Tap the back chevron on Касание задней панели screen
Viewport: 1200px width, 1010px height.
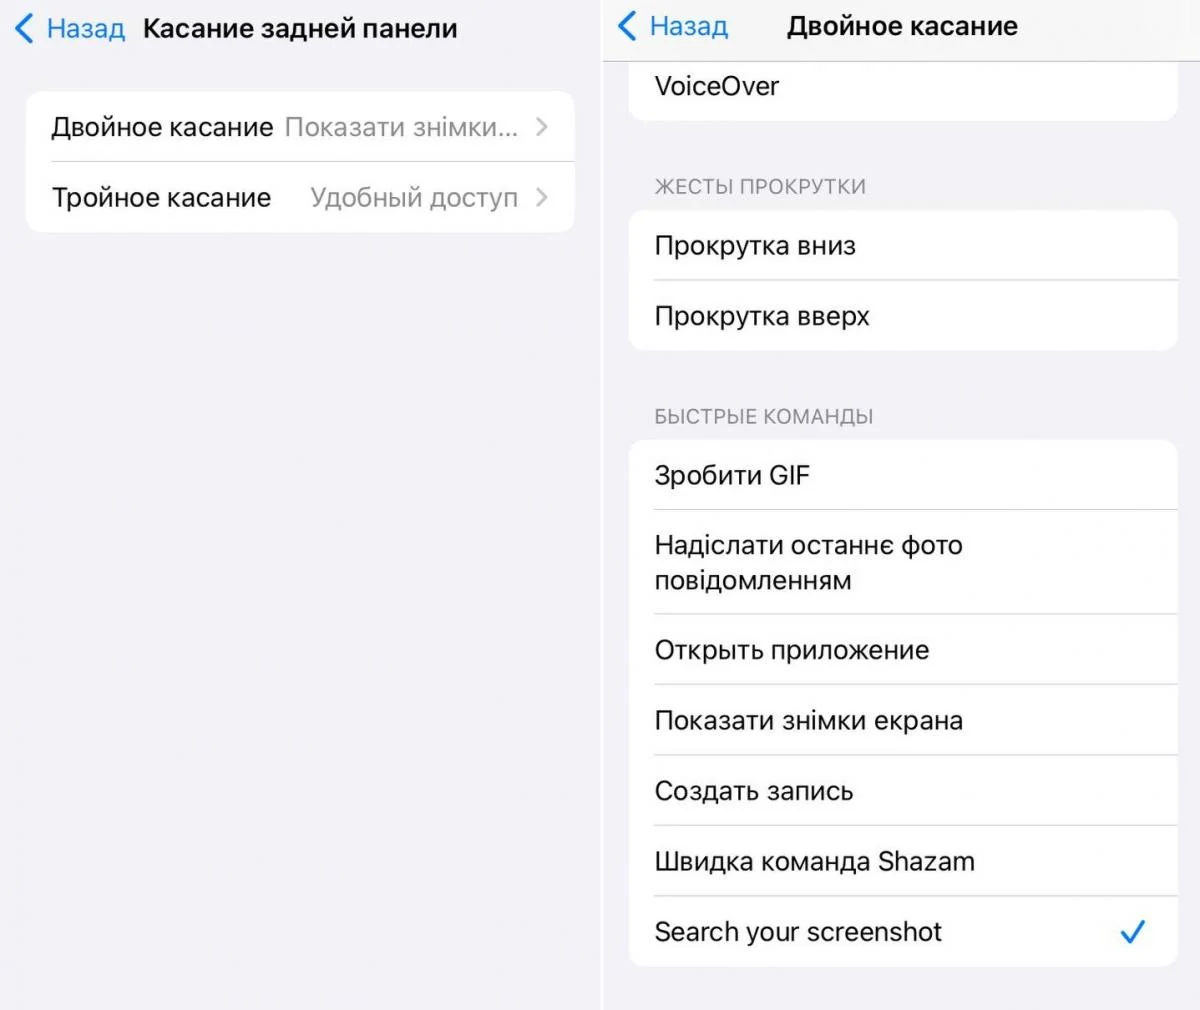click(24, 28)
